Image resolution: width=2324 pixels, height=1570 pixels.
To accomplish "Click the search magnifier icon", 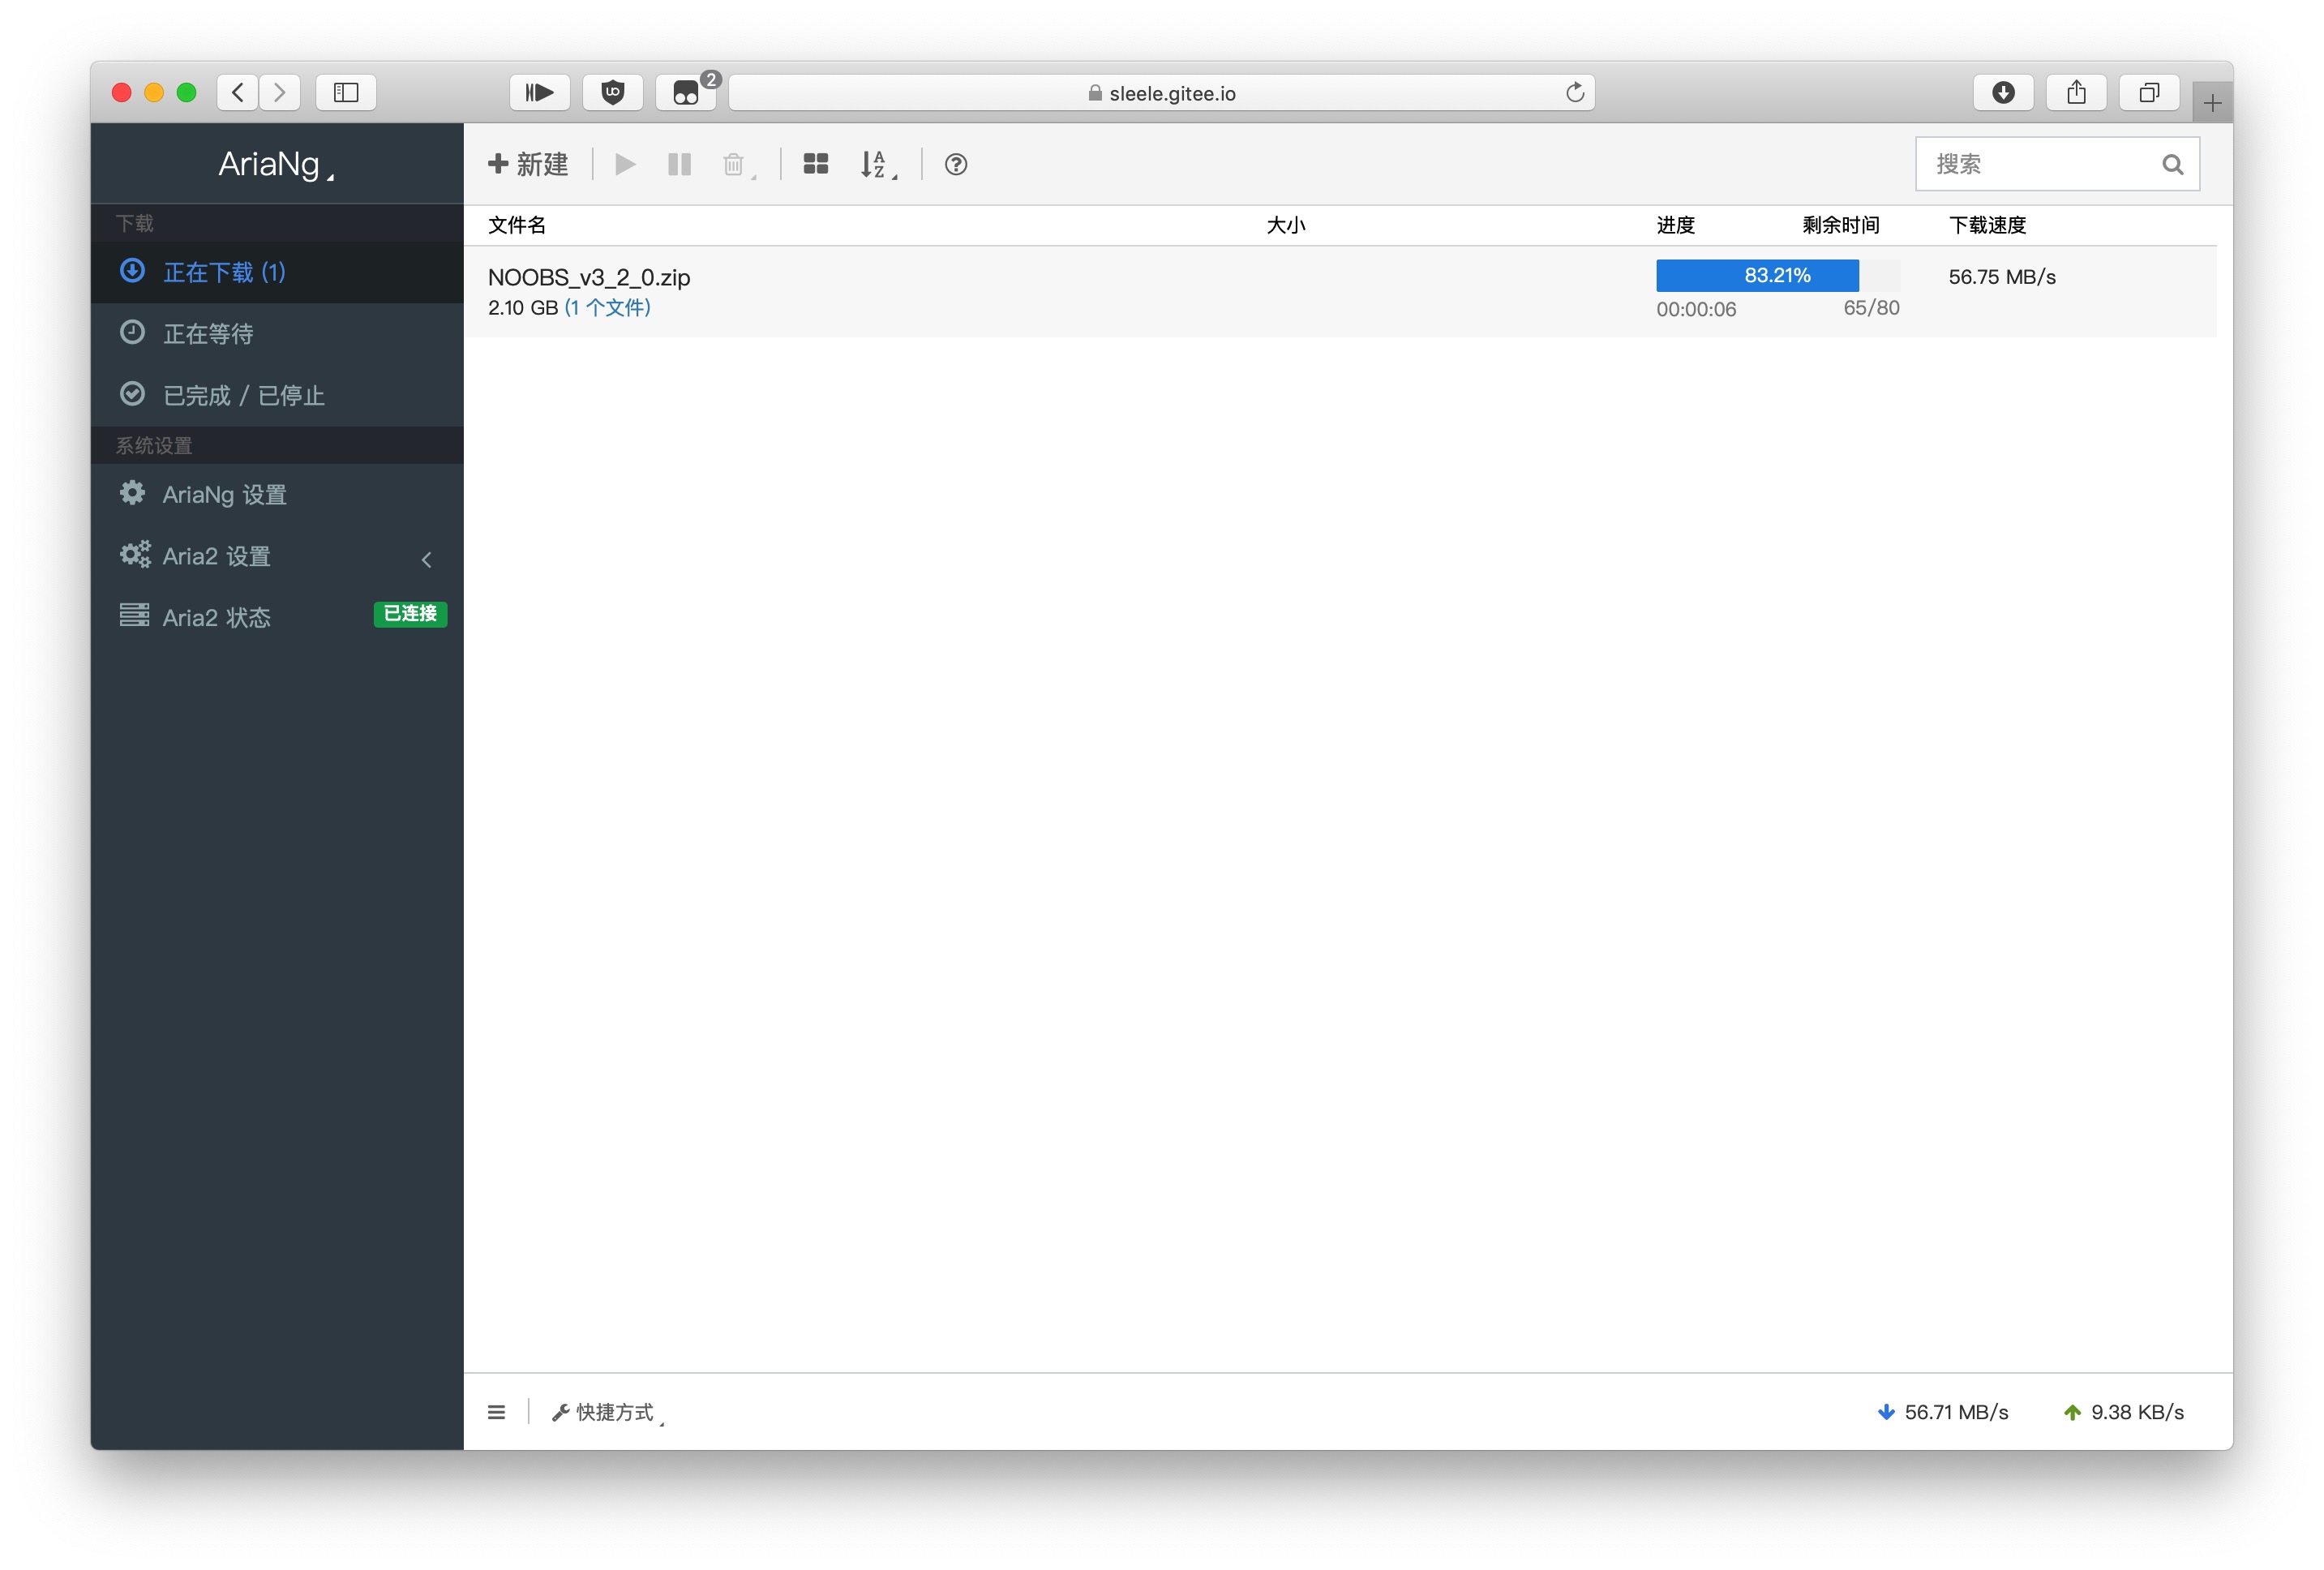I will pyautogui.click(x=2171, y=165).
